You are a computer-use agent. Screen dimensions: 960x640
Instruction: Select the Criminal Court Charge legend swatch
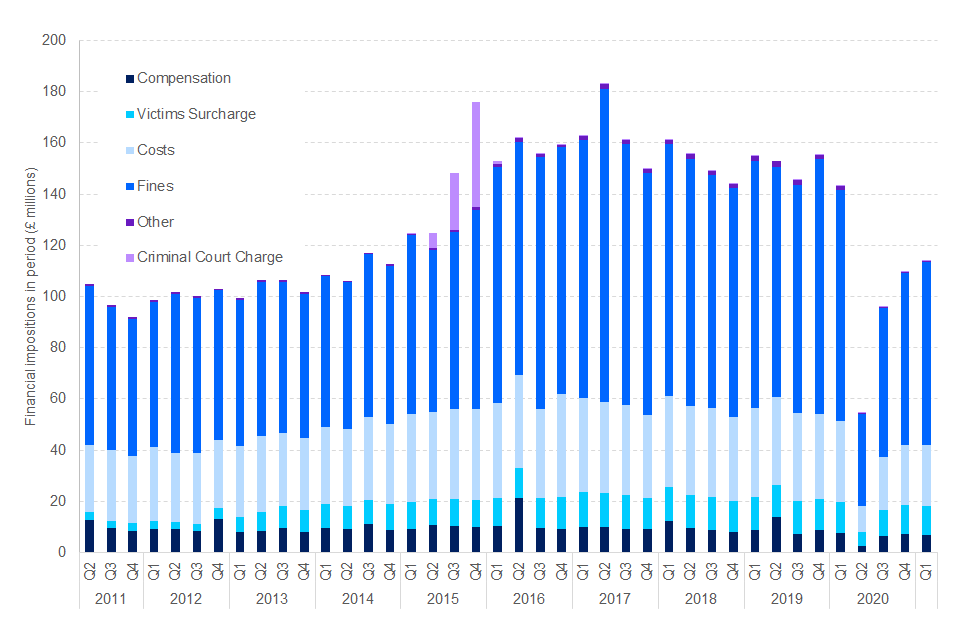pyautogui.click(x=129, y=259)
